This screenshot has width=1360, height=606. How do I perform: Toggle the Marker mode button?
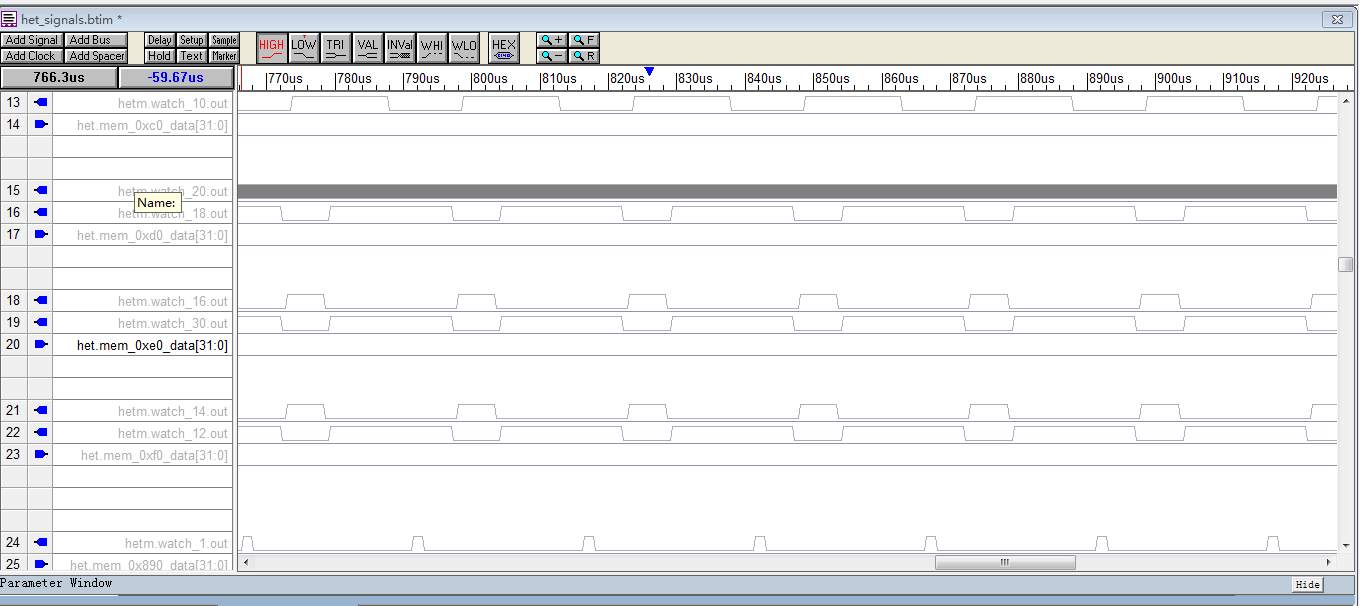pos(224,56)
